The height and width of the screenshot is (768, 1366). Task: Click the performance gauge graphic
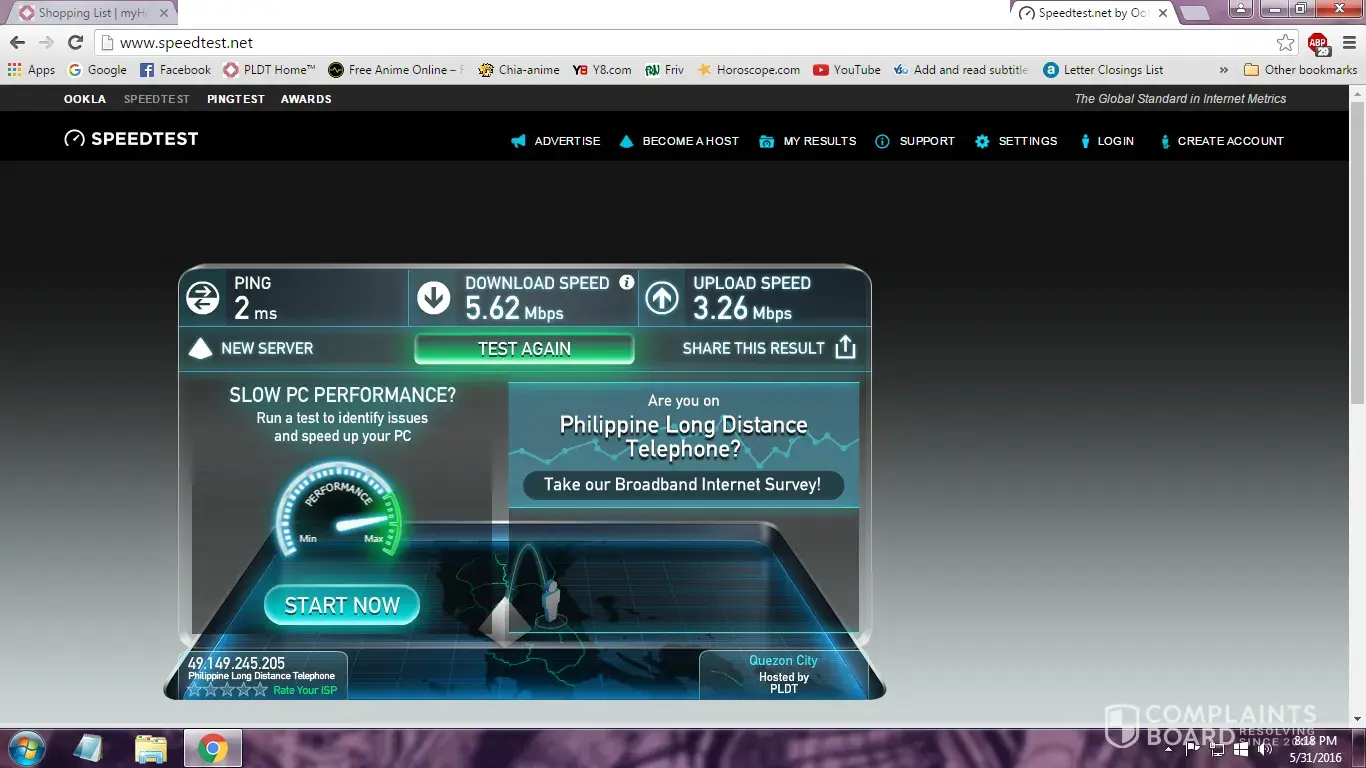pyautogui.click(x=338, y=511)
